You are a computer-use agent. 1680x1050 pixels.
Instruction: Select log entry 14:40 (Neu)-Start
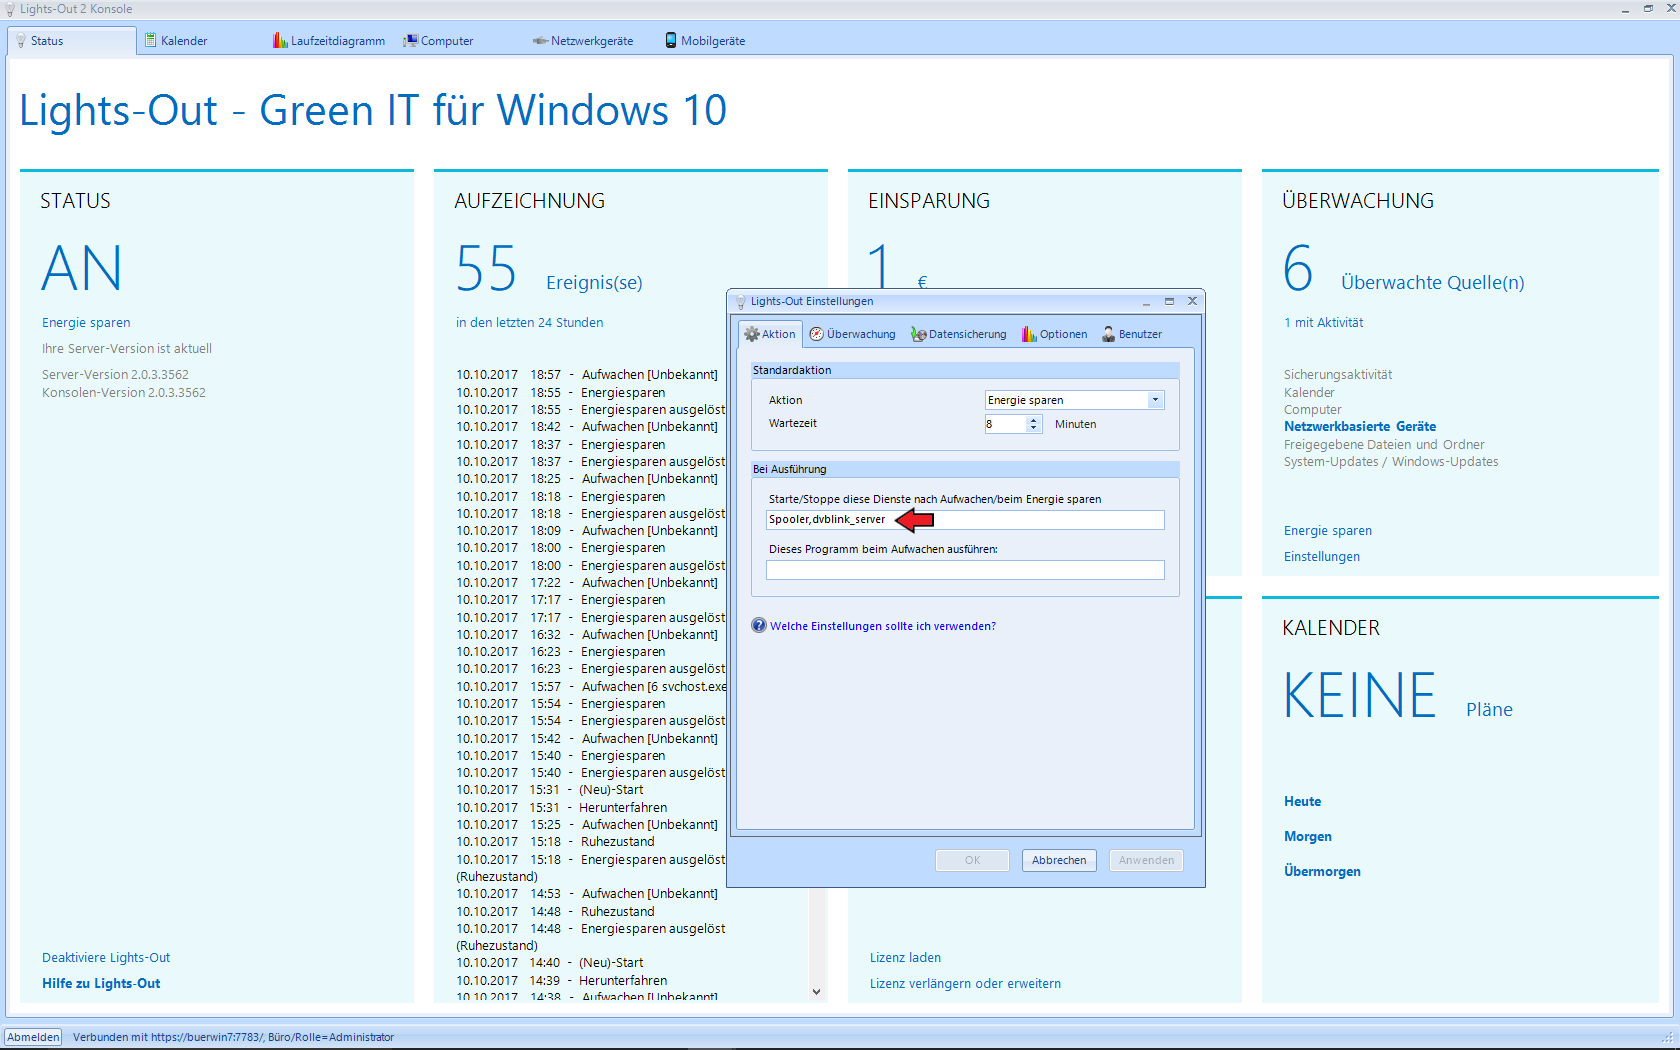[x=550, y=963]
